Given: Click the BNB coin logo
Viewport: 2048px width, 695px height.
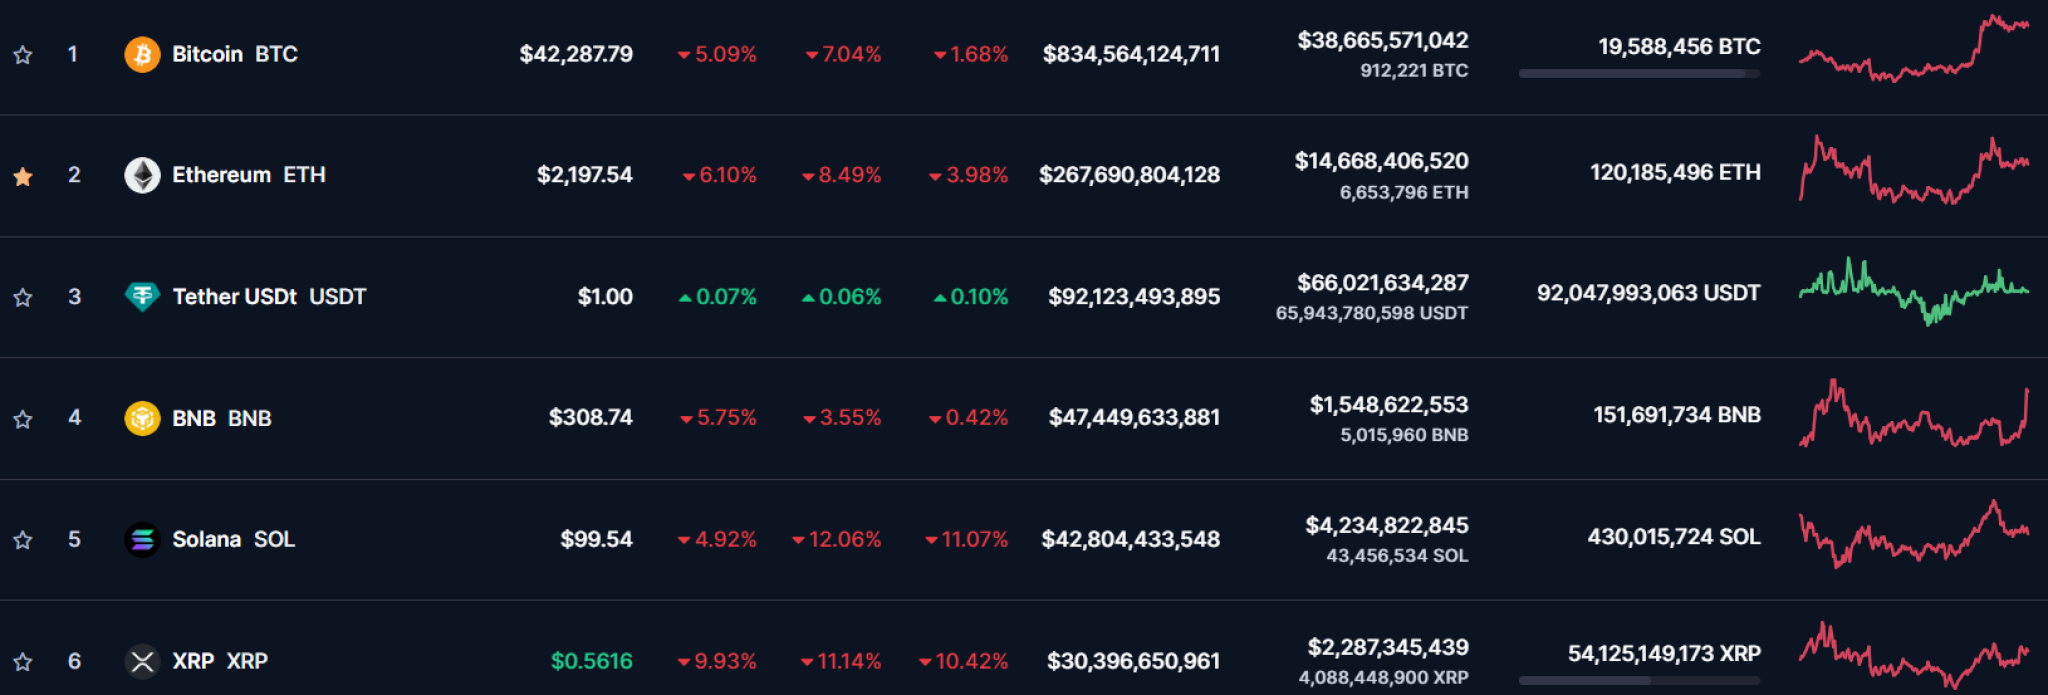Looking at the screenshot, I should click(x=143, y=418).
